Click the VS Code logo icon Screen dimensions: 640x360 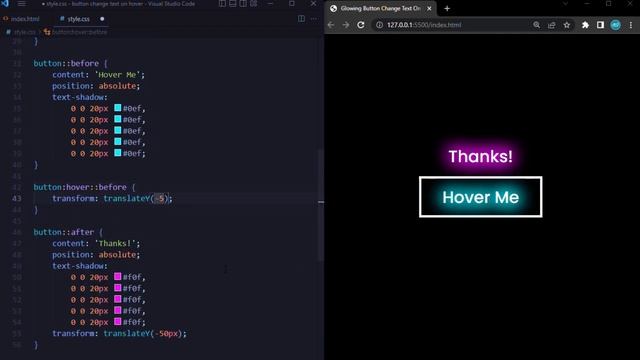(x=5, y=4)
